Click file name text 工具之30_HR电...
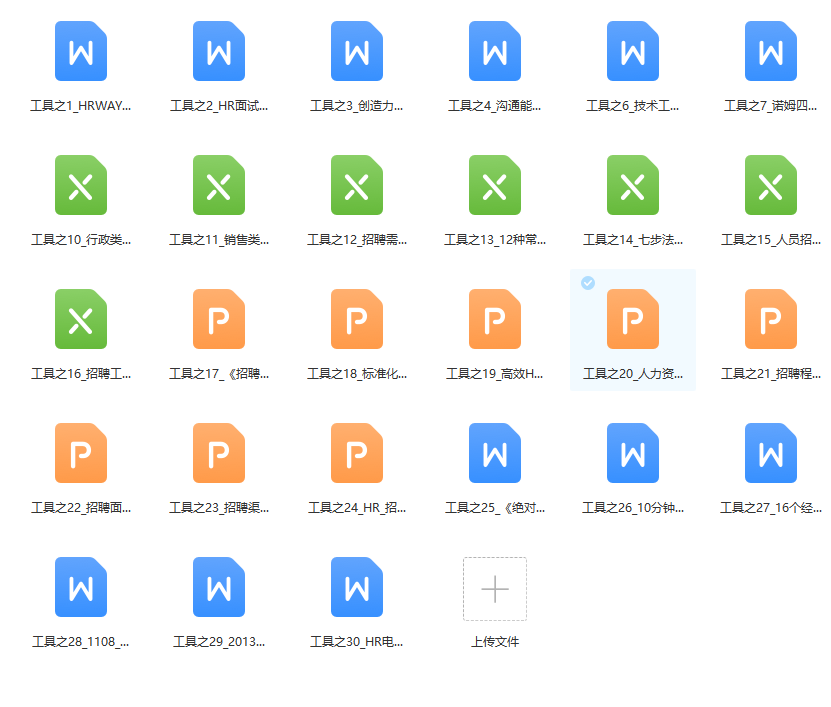The image size is (831, 707). pos(357,642)
